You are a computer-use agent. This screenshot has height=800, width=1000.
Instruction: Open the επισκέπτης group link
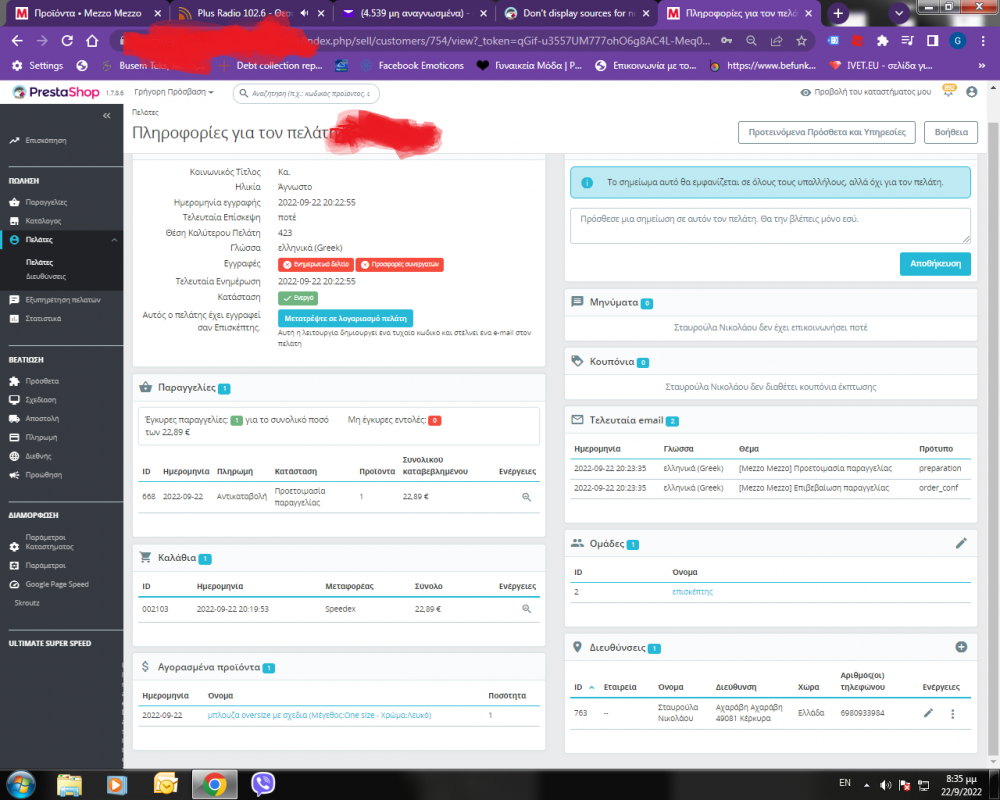693,592
